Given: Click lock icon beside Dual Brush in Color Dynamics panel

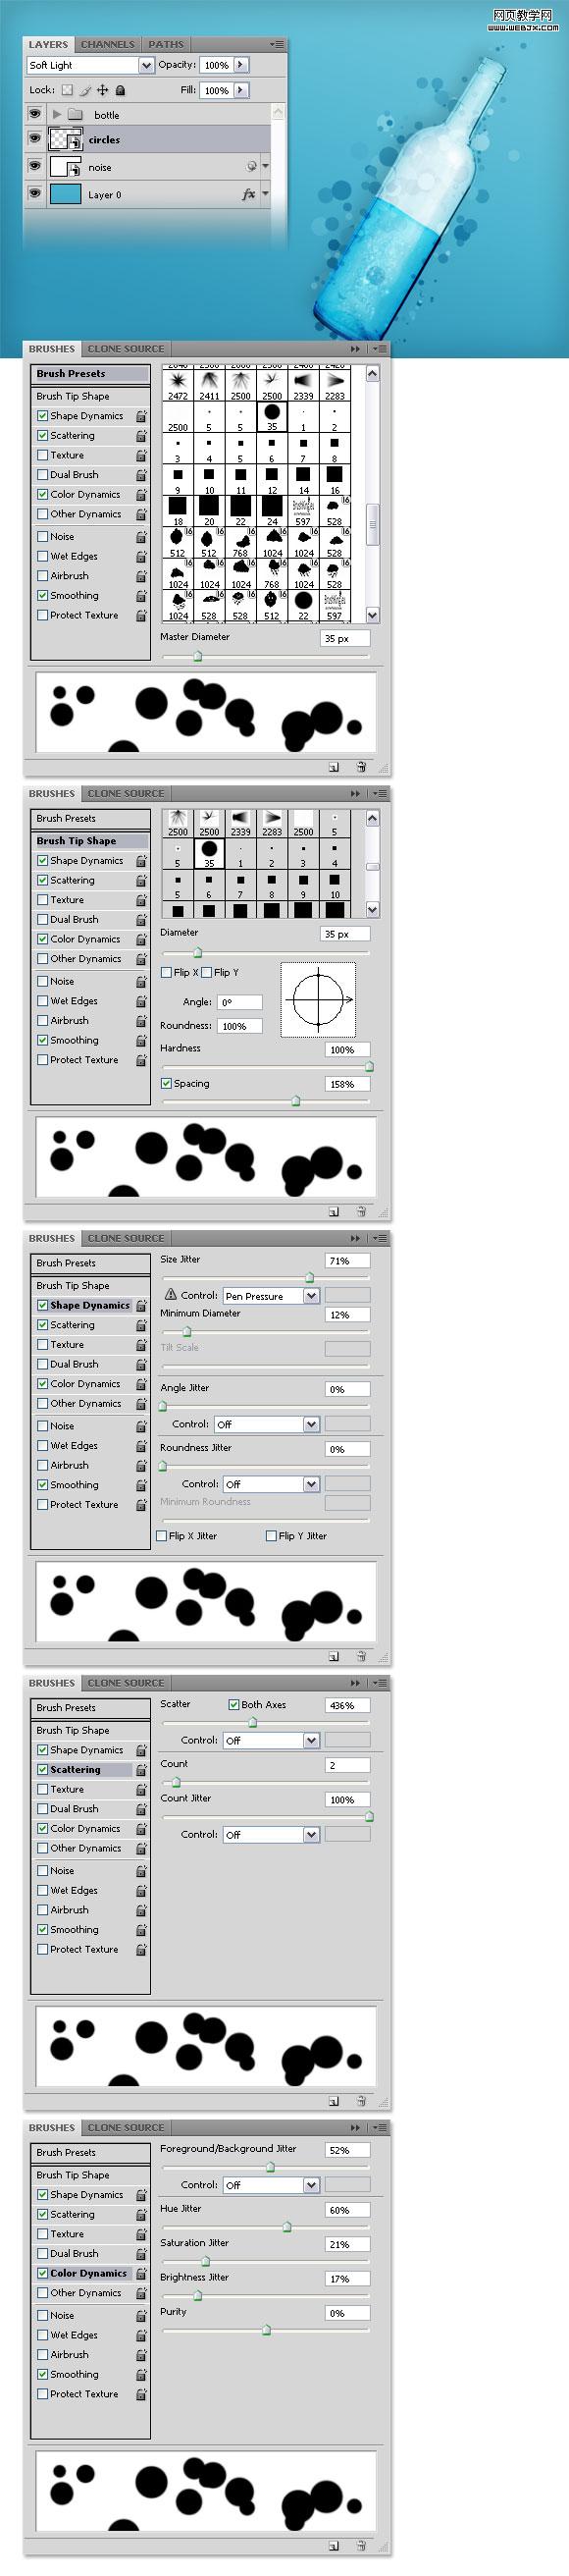Looking at the screenshot, I should [x=141, y=2253].
